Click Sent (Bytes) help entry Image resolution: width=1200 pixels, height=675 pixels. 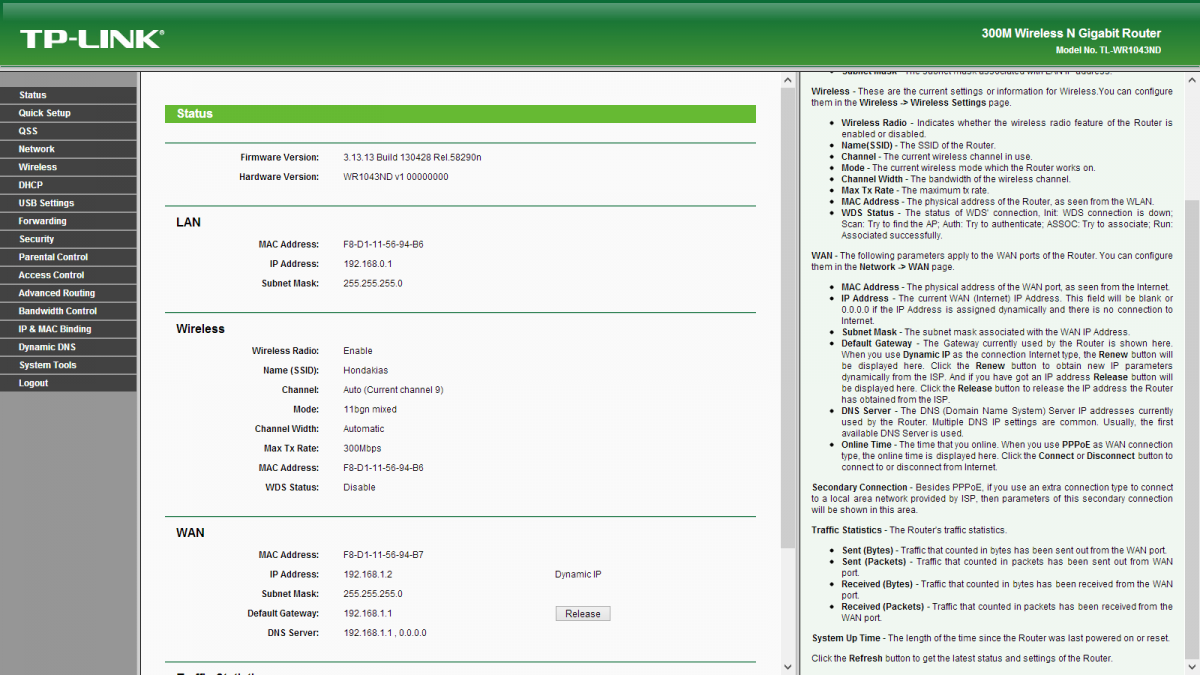click(1003, 550)
